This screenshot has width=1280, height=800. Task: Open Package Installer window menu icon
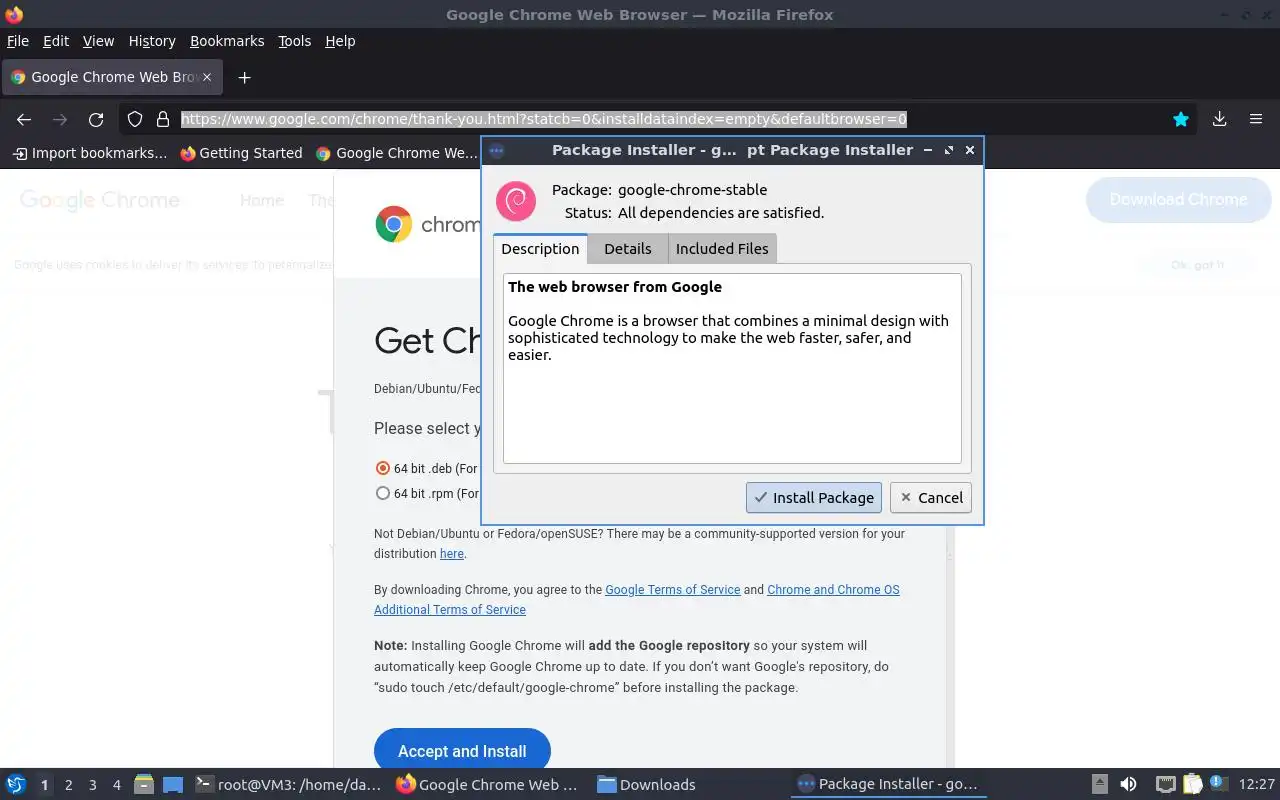[x=496, y=150]
